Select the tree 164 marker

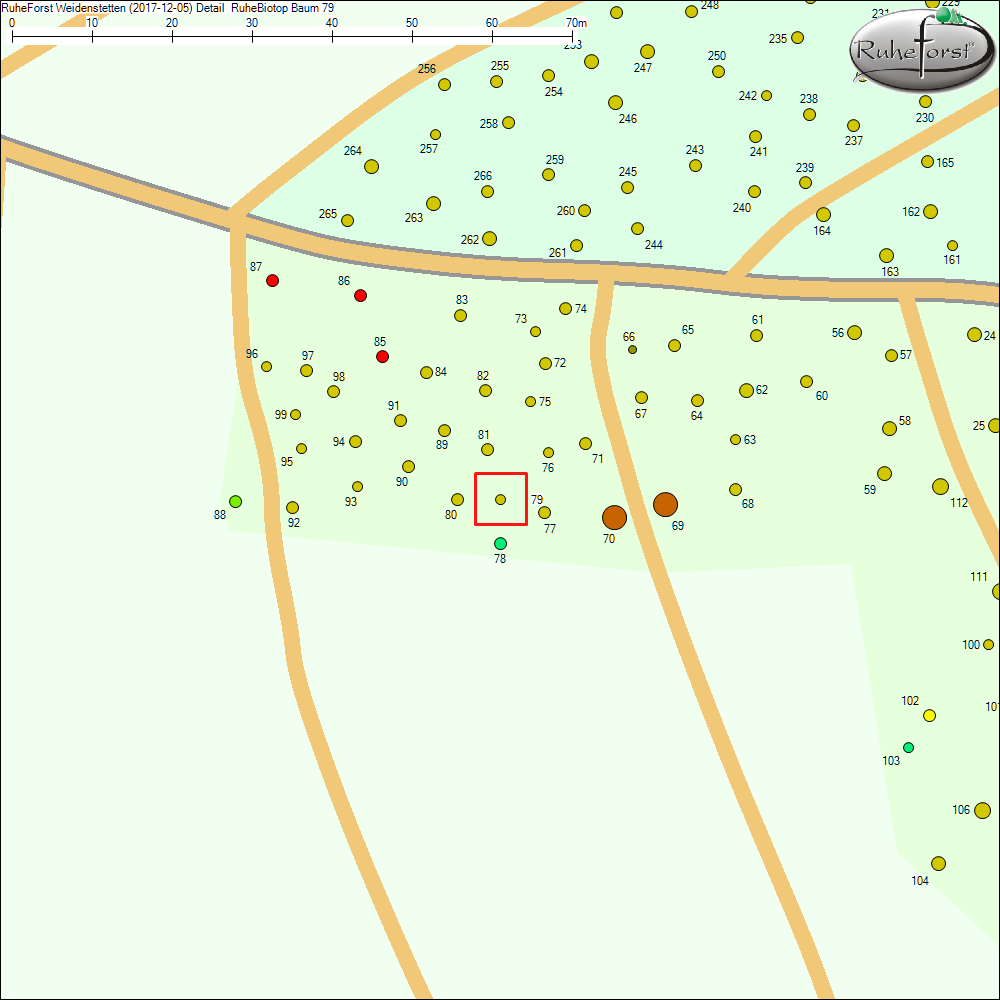pyautogui.click(x=823, y=215)
